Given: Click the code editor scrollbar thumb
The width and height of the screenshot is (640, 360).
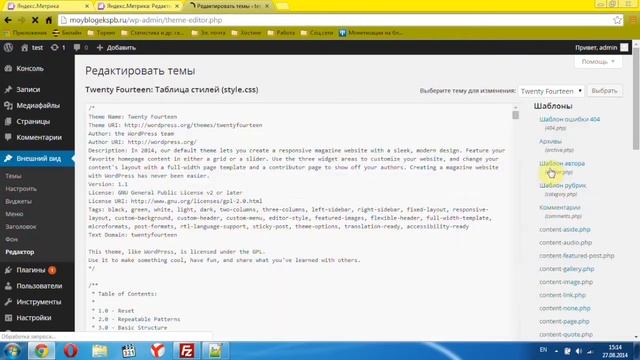Looking at the screenshot, I should (x=516, y=115).
